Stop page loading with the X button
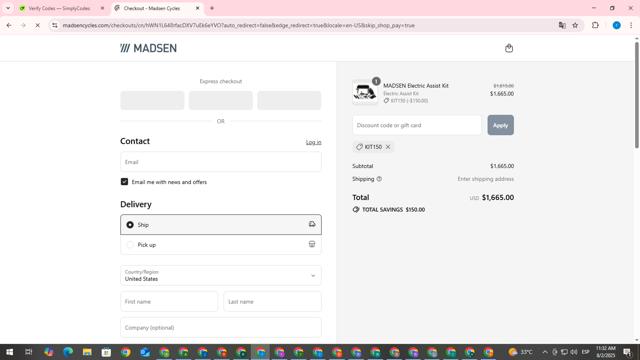640x360 pixels. click(x=37, y=25)
